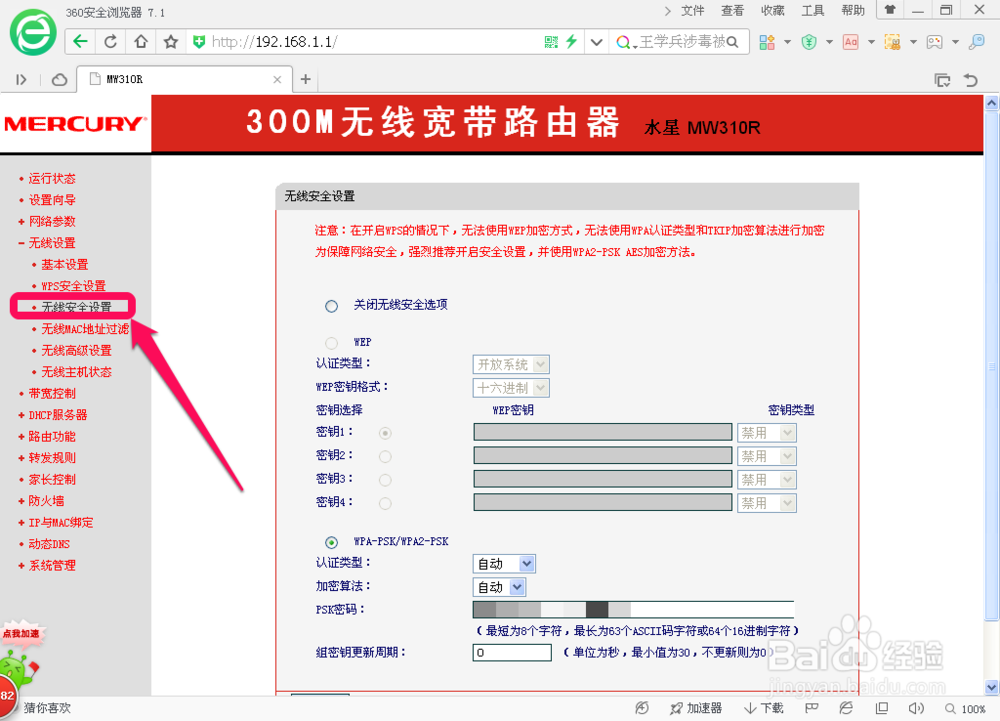Screen dimensions: 1000x721
Task: Reload the page with refresh icon
Action: pos(110,42)
